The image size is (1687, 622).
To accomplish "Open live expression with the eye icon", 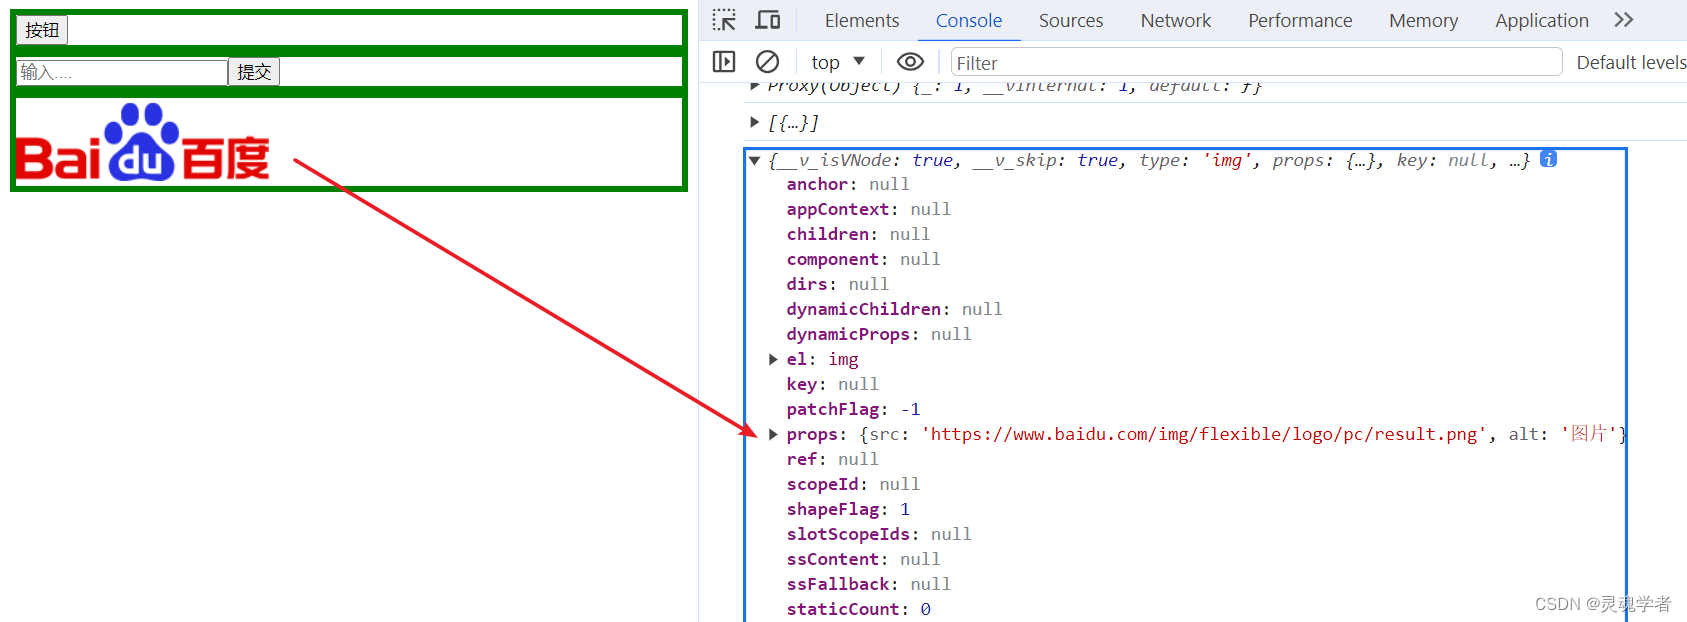I will pos(910,62).
